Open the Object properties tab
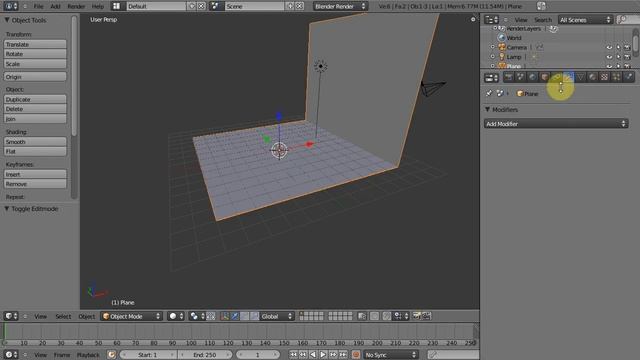Screen dimensions: 640x360 (x=544, y=77)
